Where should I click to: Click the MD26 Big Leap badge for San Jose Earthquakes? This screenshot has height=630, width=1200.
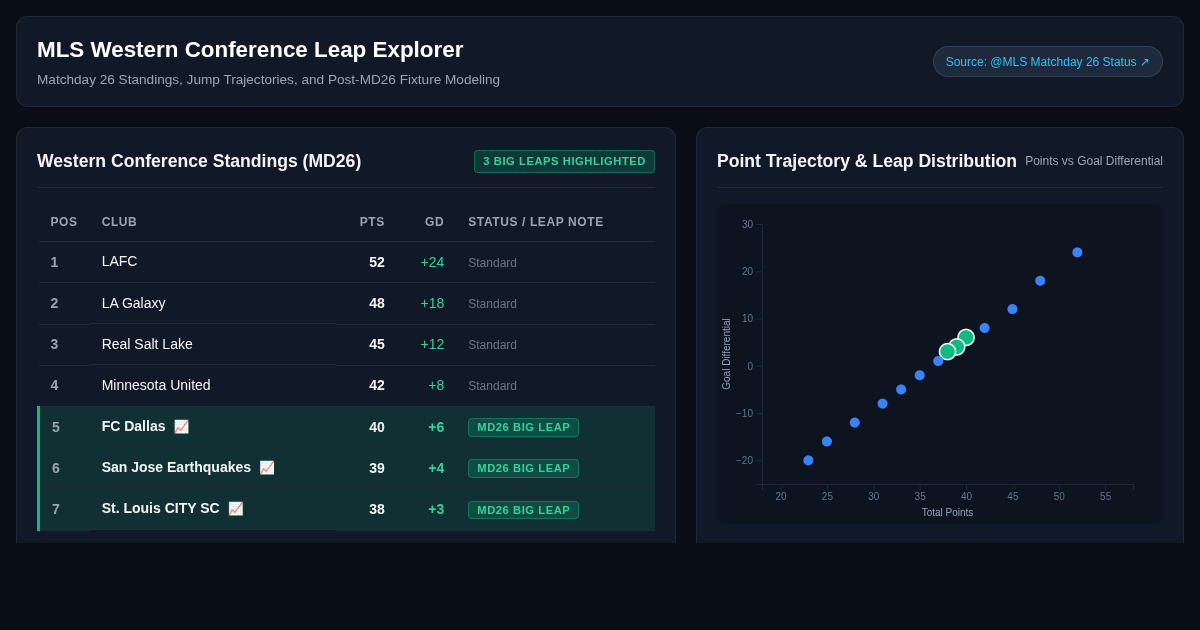[x=523, y=468]
